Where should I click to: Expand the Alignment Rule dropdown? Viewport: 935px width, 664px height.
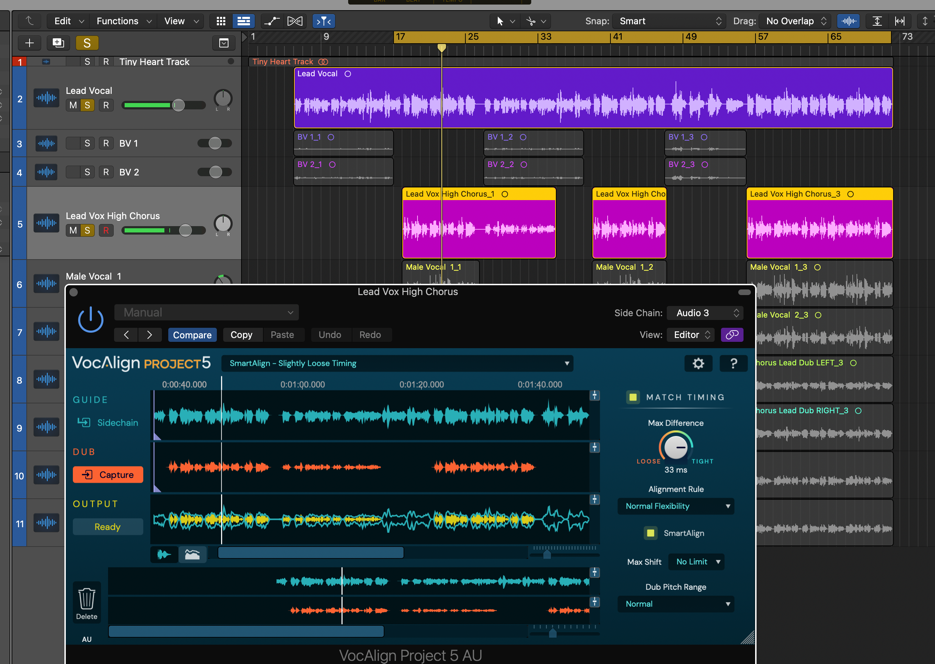point(676,506)
